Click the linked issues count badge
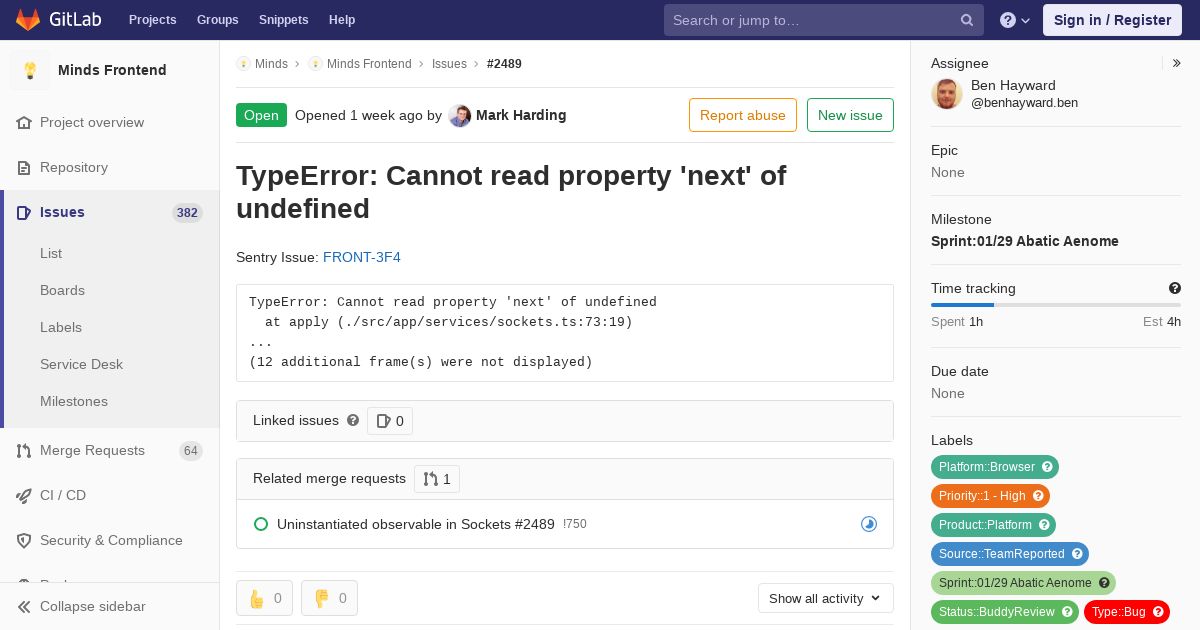 (x=390, y=421)
